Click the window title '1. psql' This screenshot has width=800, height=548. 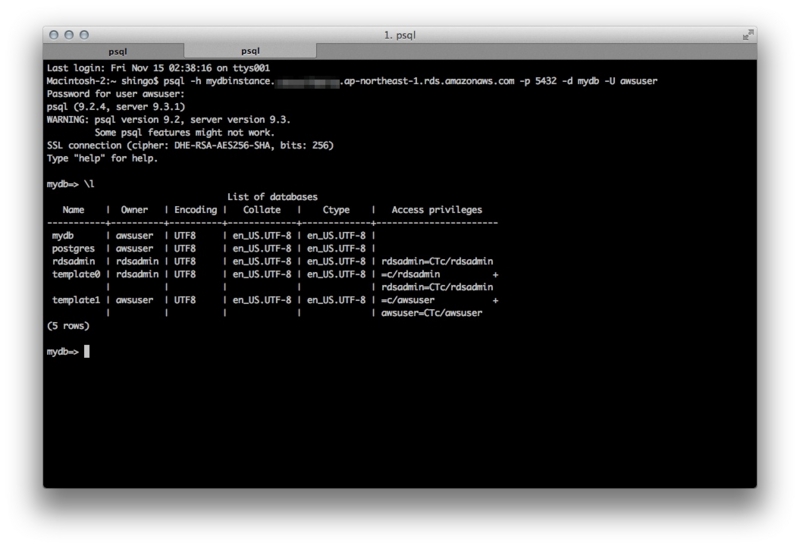pos(399,35)
